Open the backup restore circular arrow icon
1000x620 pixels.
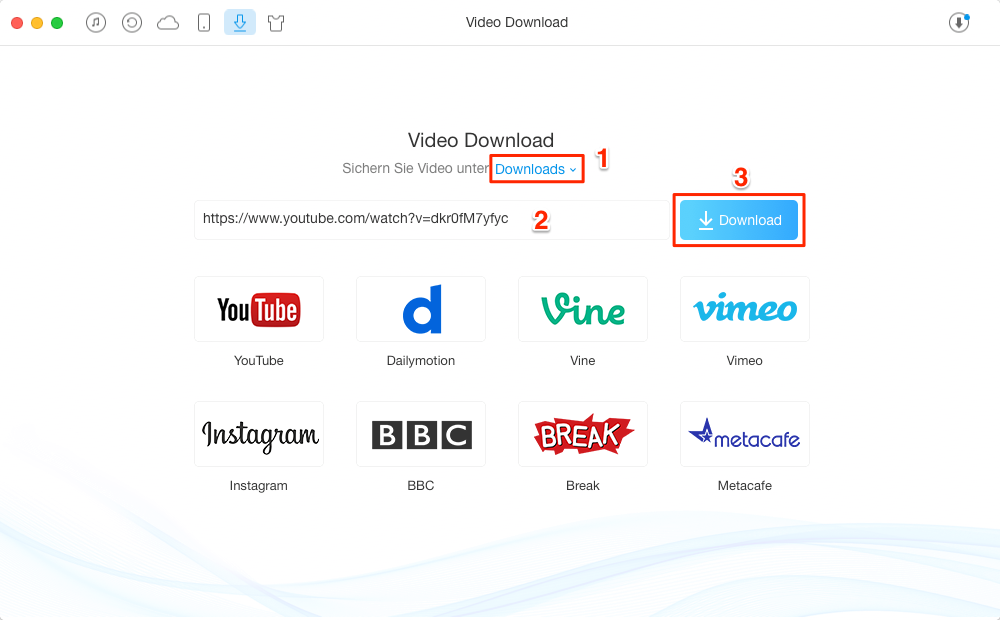pyautogui.click(x=132, y=23)
